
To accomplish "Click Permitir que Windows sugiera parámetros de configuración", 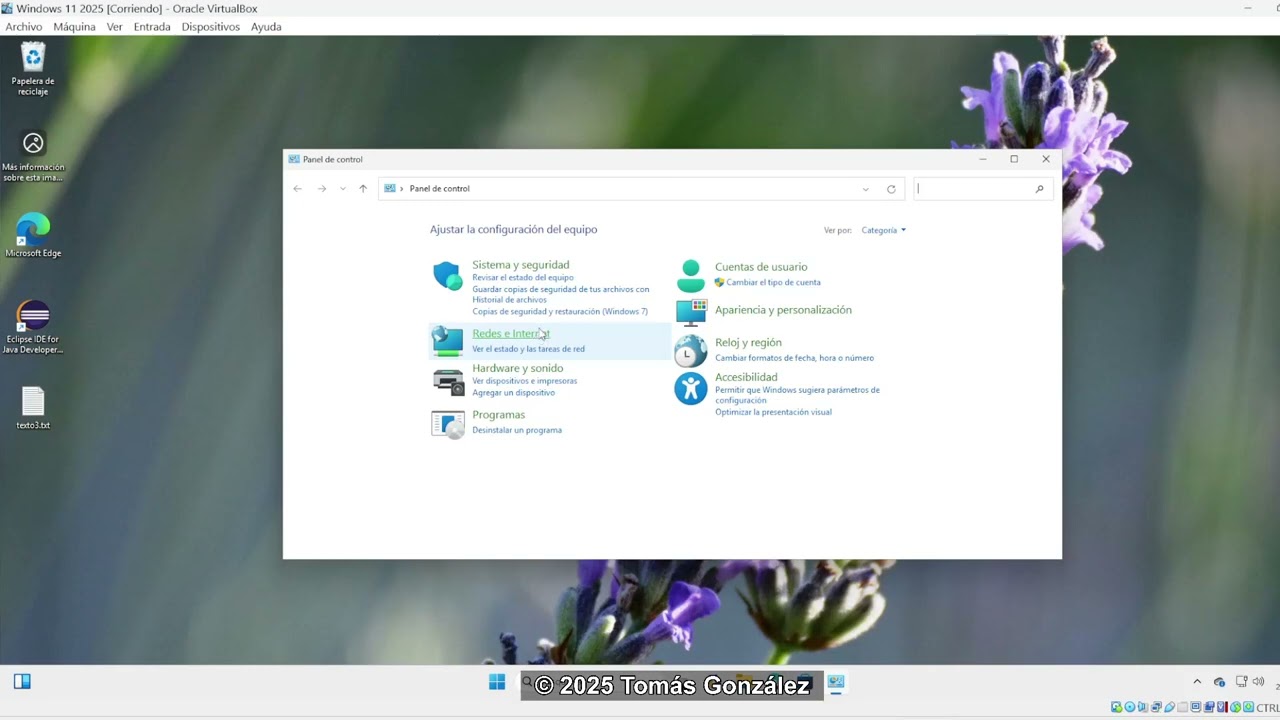I will pyautogui.click(x=797, y=395).
